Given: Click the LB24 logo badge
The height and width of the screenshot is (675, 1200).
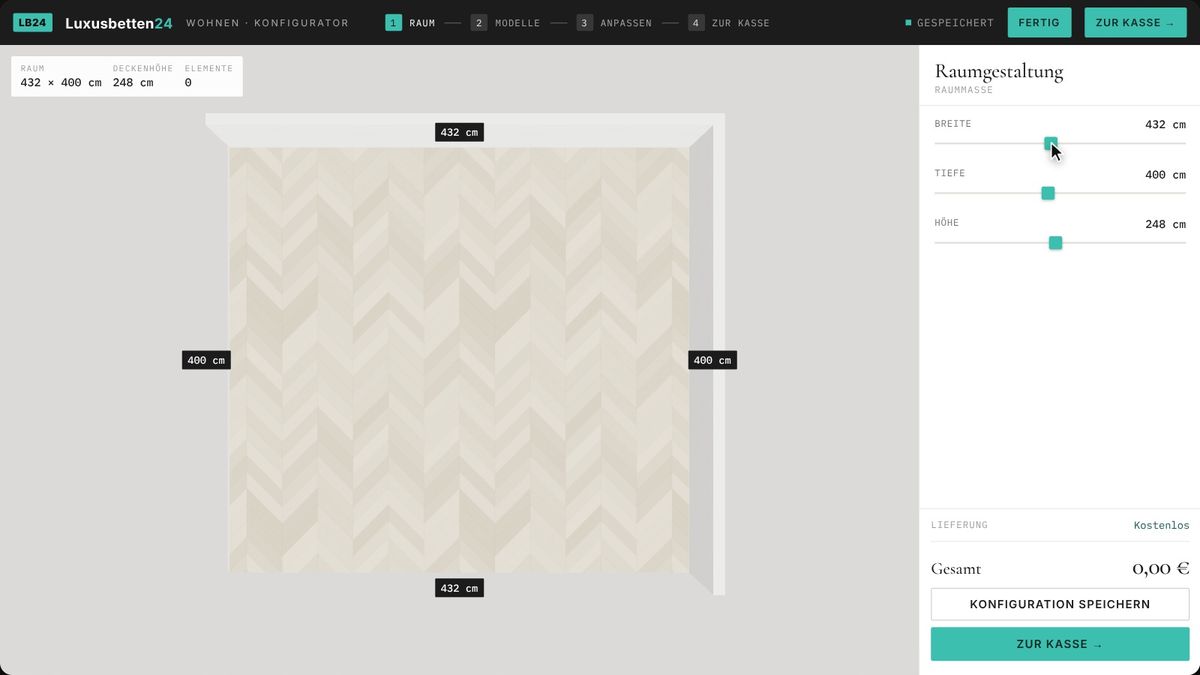Looking at the screenshot, I should [x=33, y=22].
